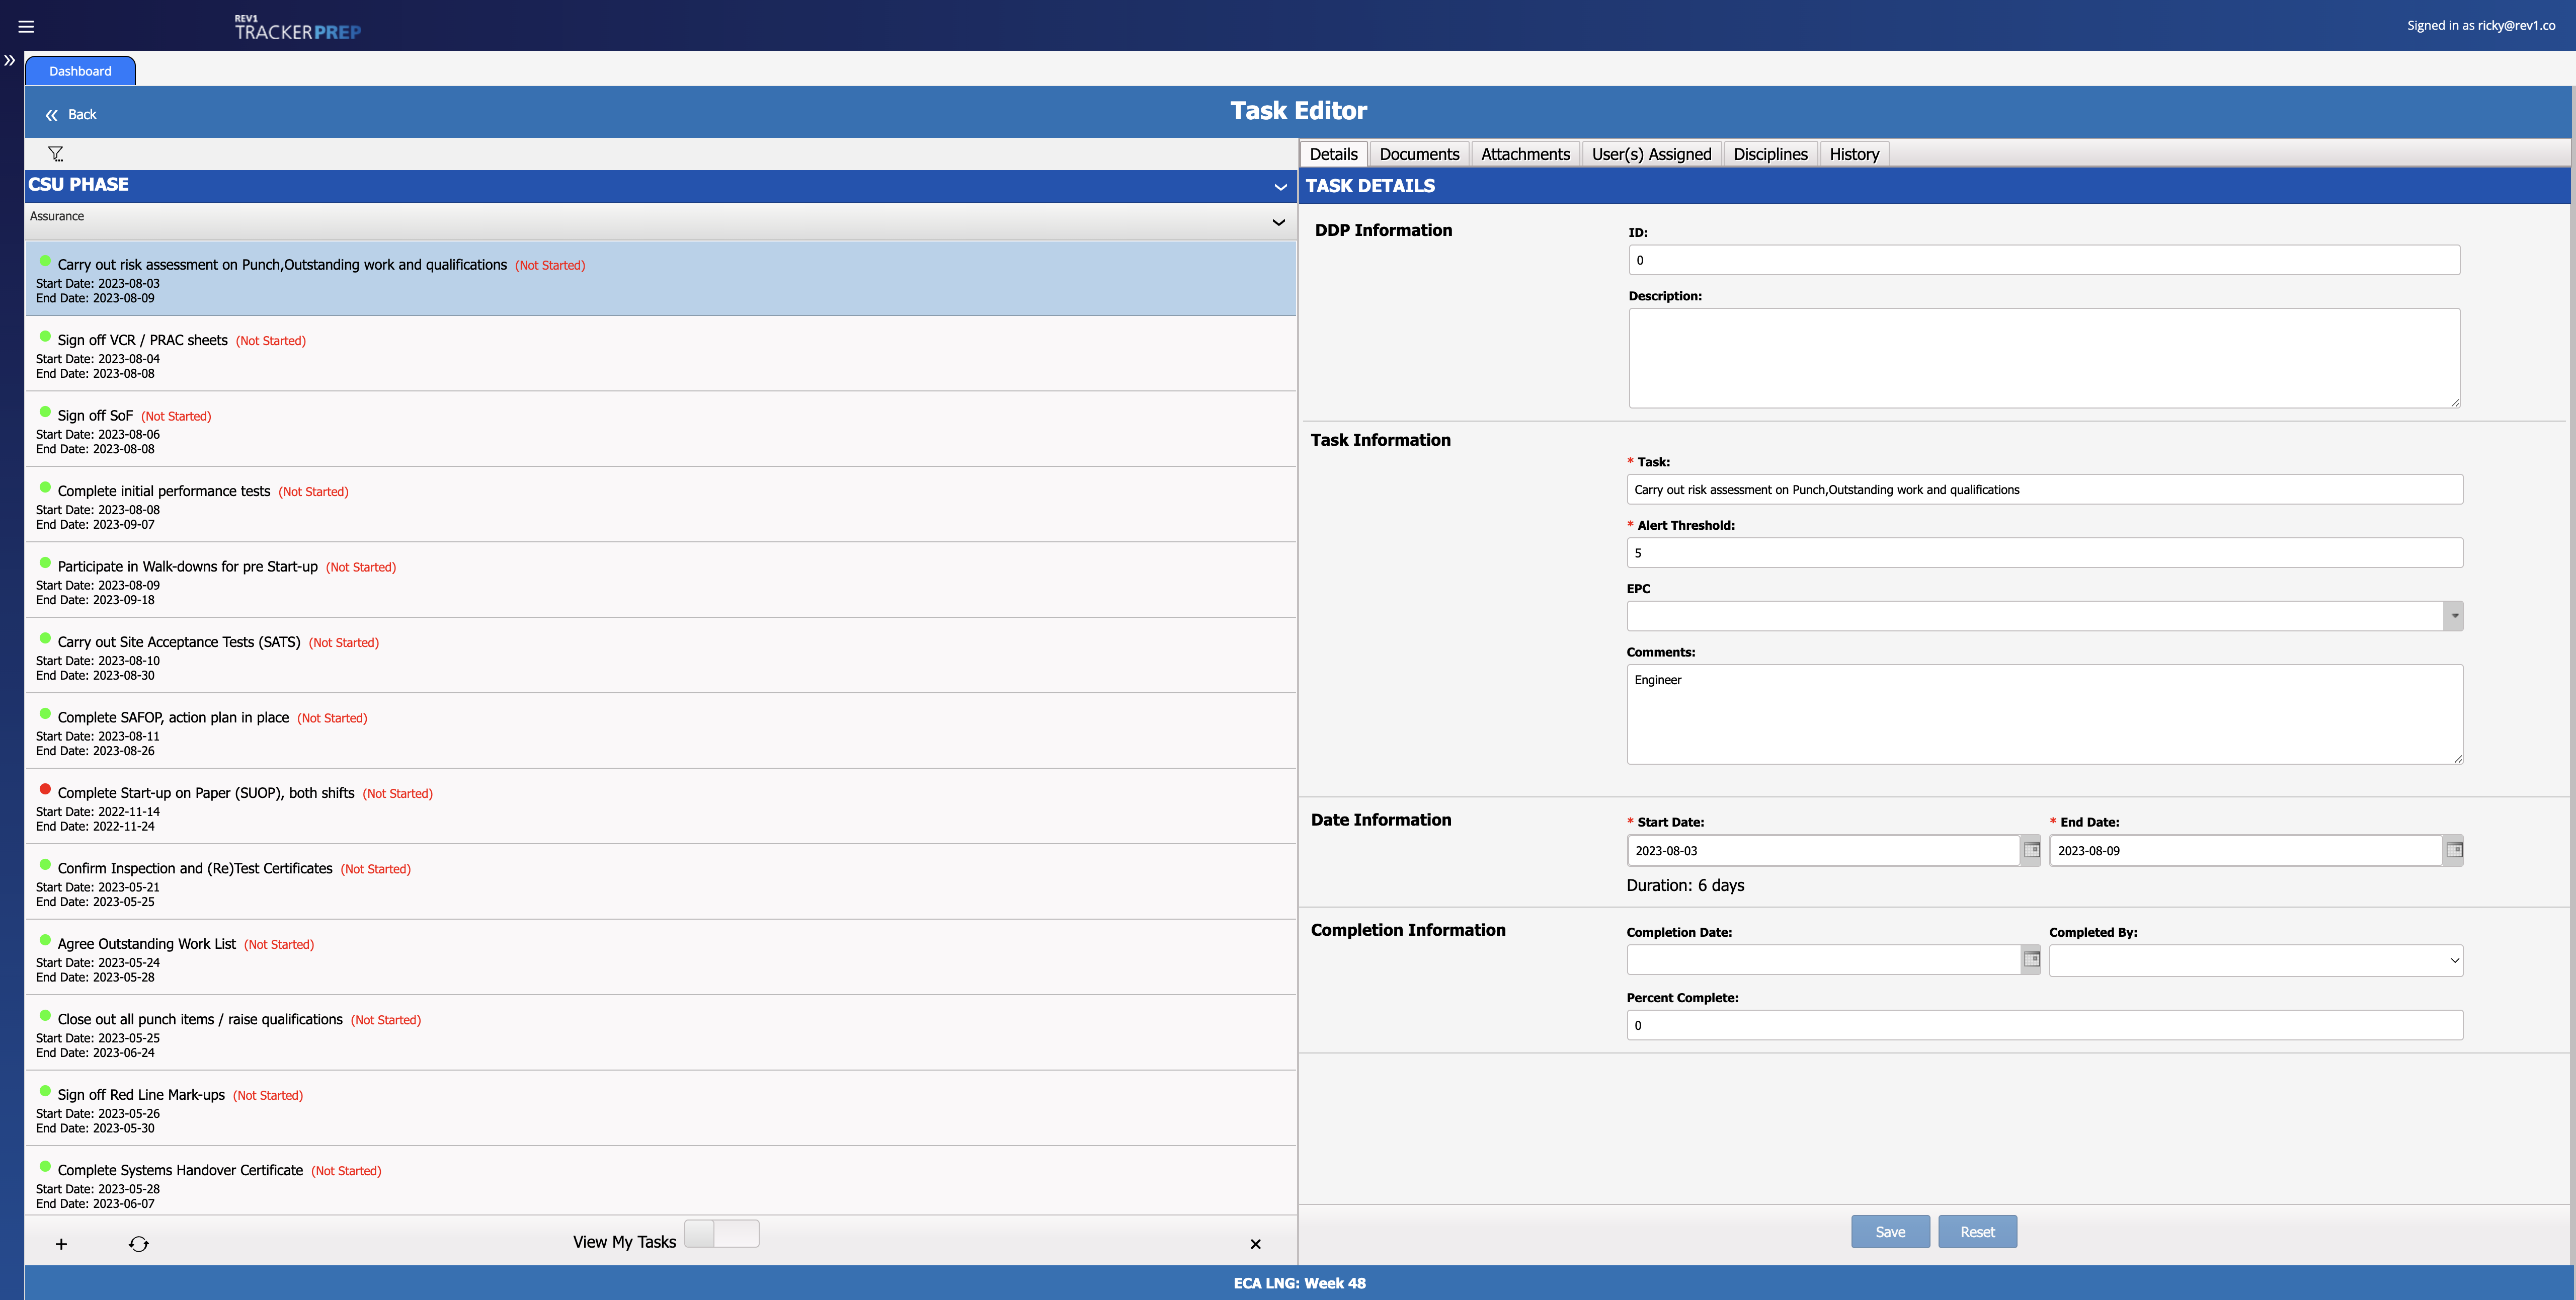
Task: Open Start Date calendar picker icon
Action: [2031, 850]
